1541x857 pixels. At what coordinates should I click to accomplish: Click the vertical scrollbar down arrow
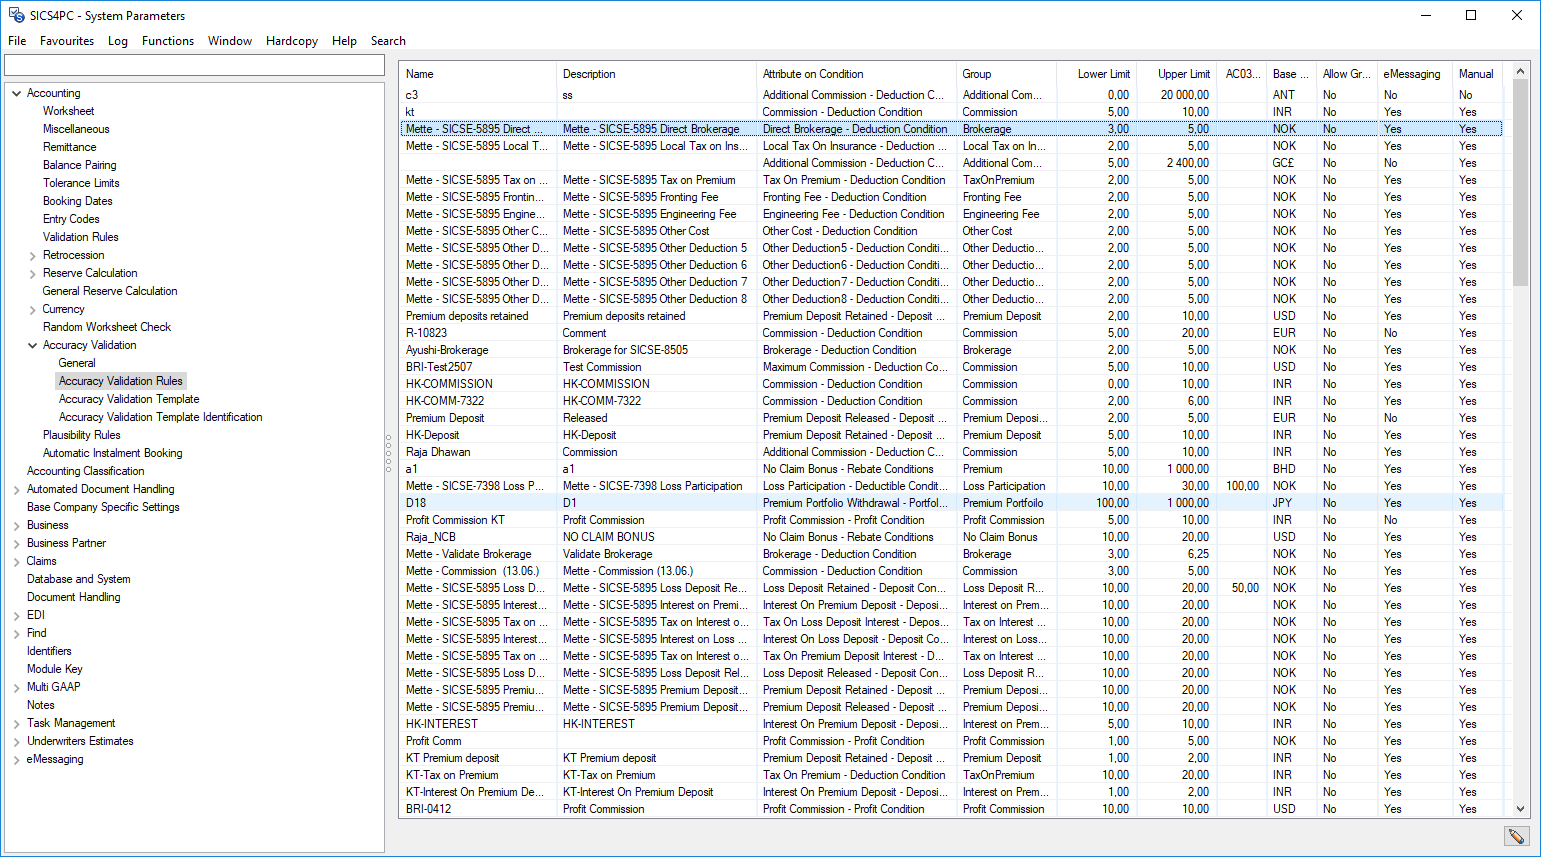(1521, 809)
